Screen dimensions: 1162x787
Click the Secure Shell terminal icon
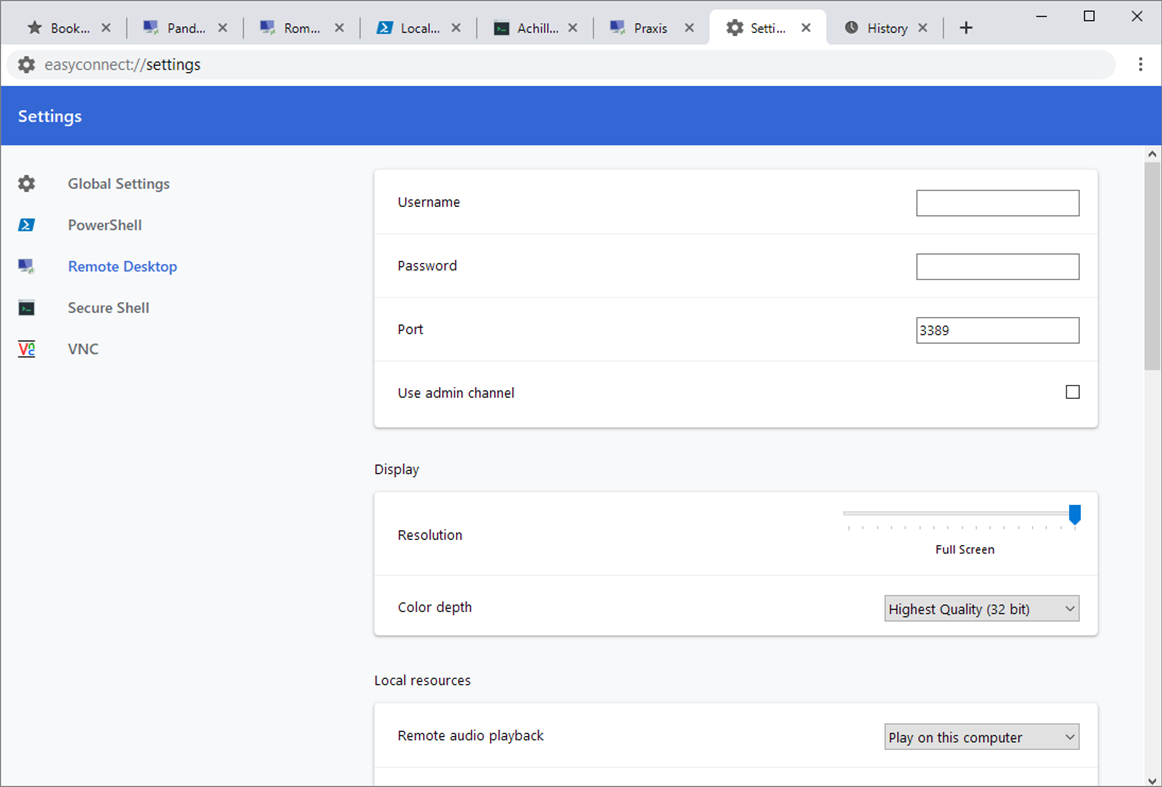click(x=27, y=308)
